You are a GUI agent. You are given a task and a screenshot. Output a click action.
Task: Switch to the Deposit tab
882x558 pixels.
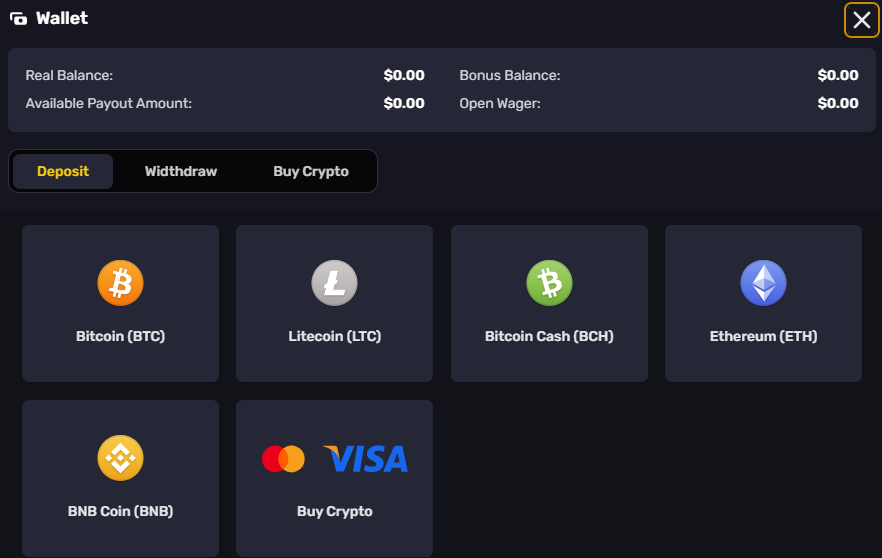63,171
